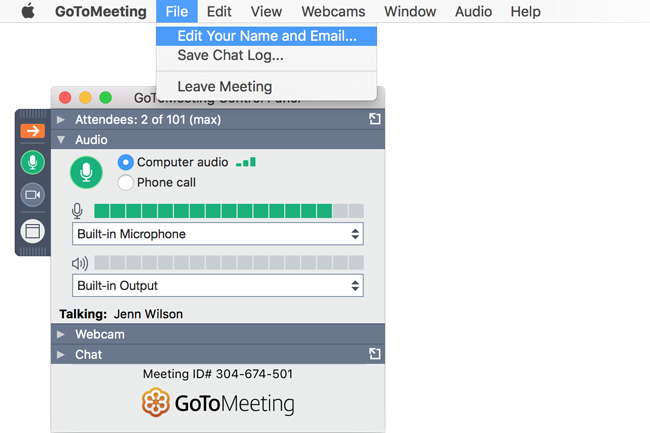Click the GoToMeeting daisy logo
650x433 pixels.
tap(155, 402)
